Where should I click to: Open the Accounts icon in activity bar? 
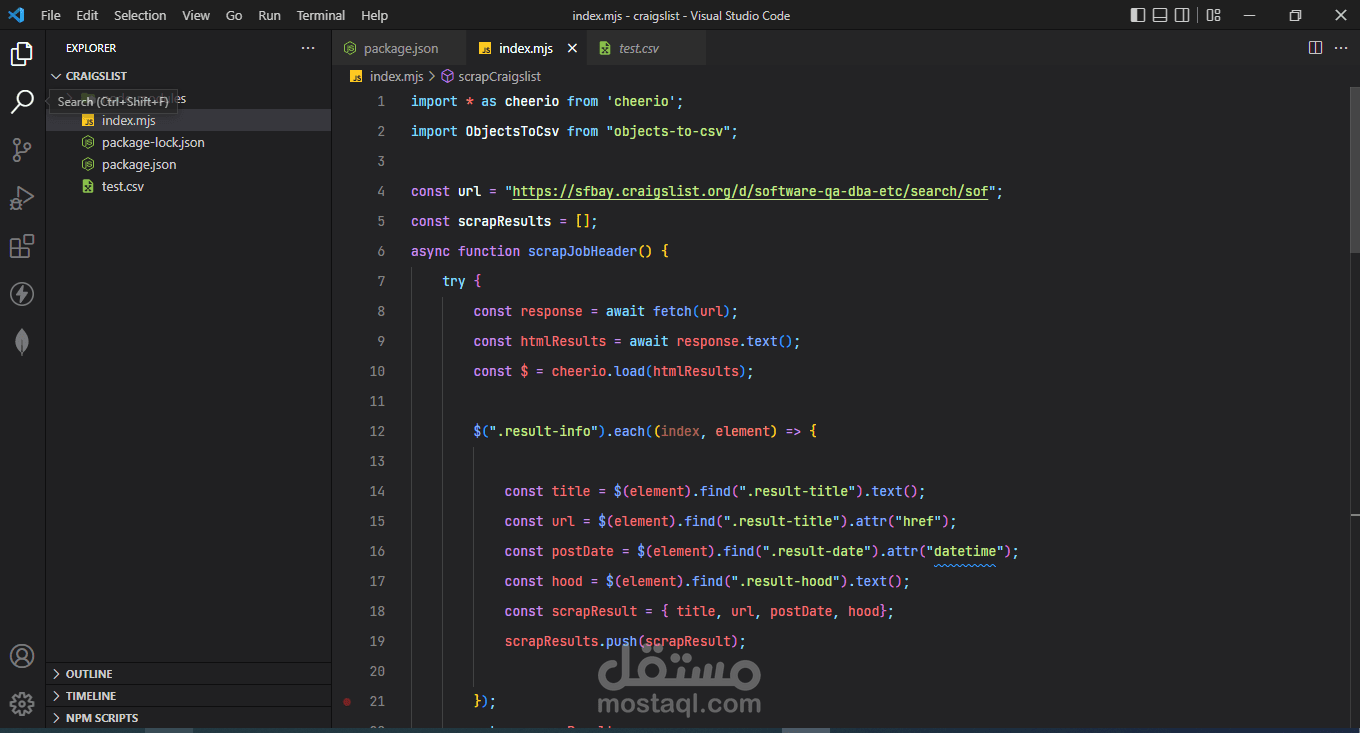[x=22, y=656]
